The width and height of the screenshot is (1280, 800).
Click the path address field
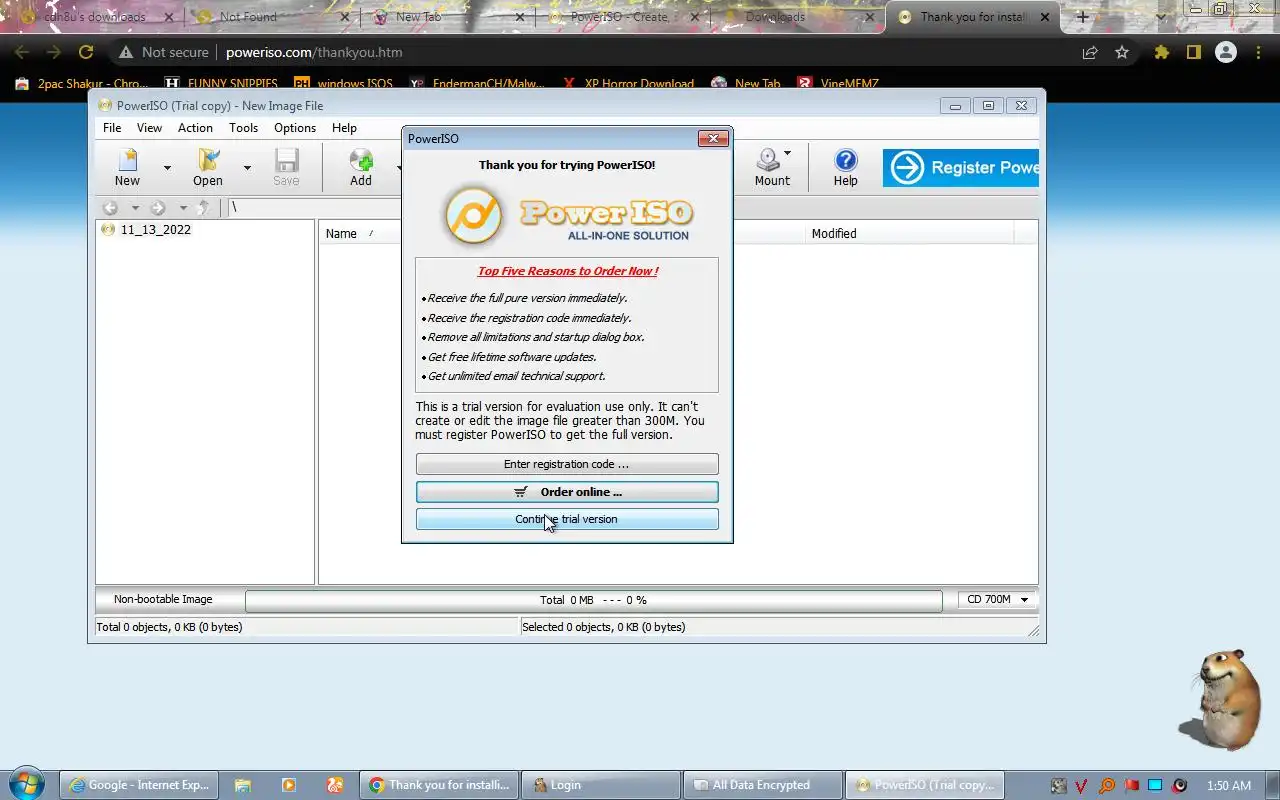[315, 208]
